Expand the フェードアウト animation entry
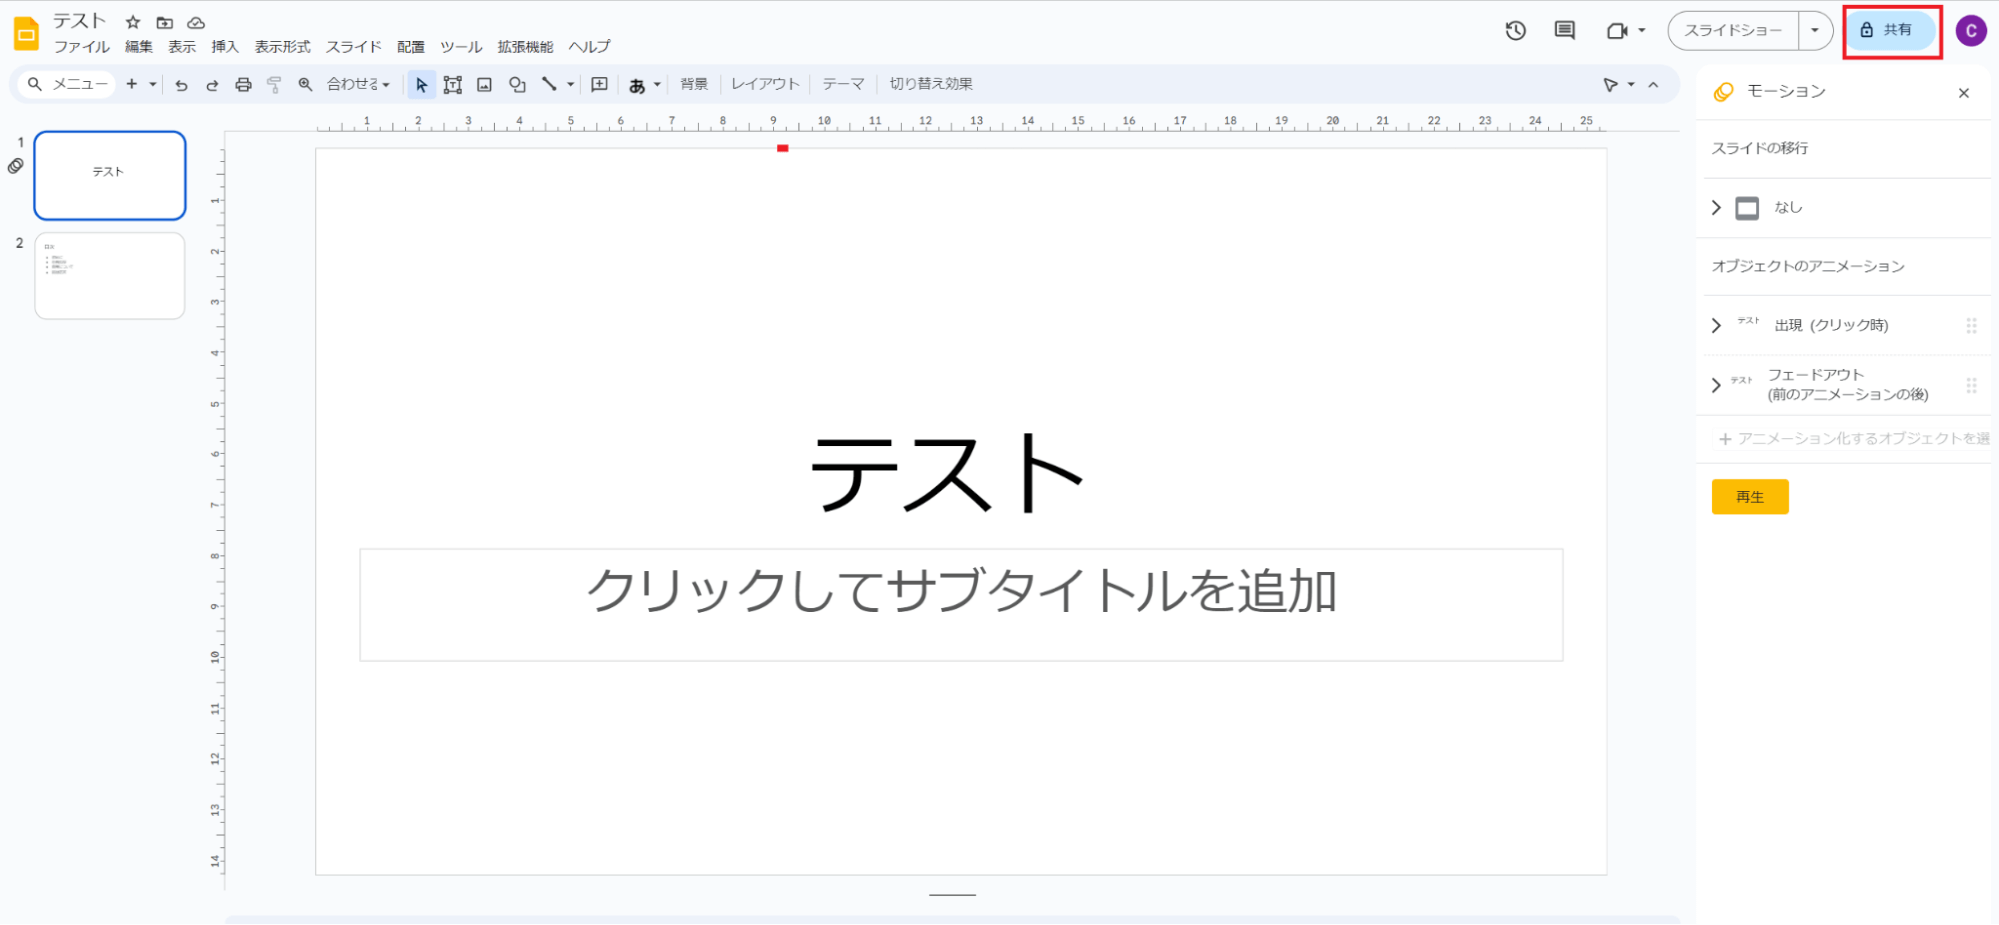 click(1716, 385)
